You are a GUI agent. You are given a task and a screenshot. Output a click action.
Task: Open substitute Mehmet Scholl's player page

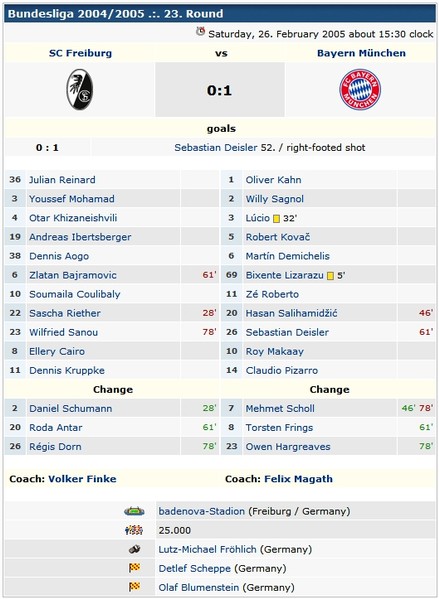(280, 408)
